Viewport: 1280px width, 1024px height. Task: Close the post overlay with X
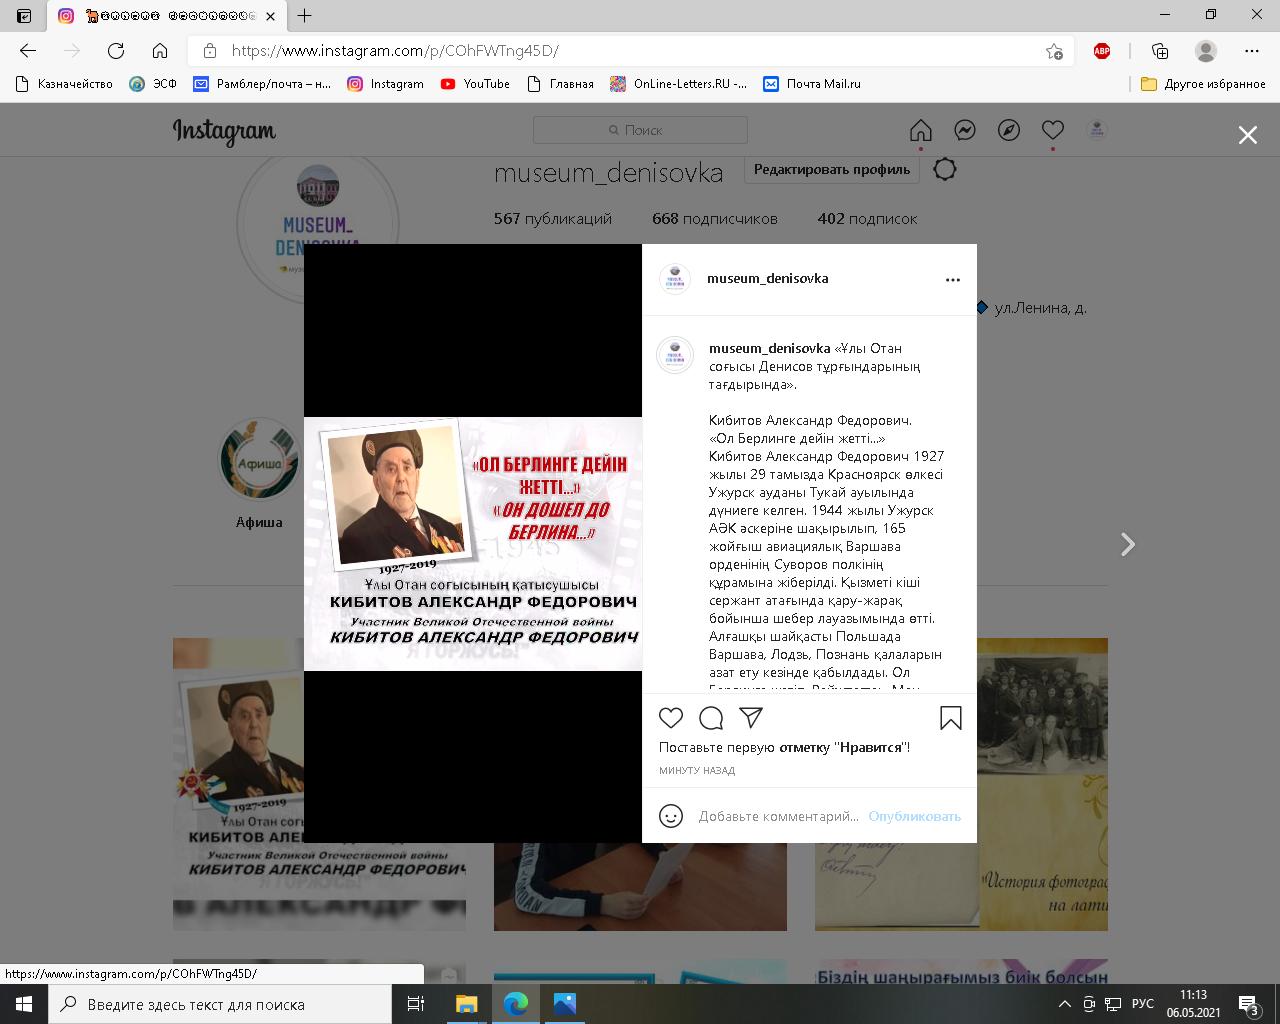(1248, 135)
